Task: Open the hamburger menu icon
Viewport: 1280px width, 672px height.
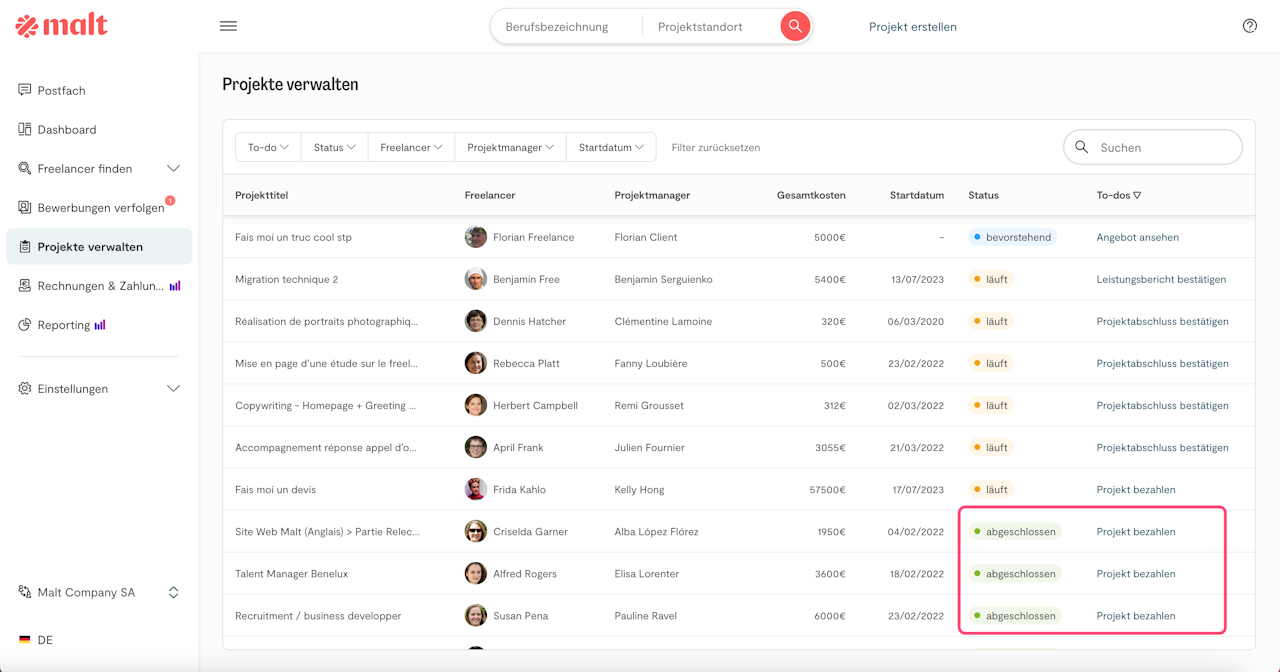Action: [x=228, y=26]
